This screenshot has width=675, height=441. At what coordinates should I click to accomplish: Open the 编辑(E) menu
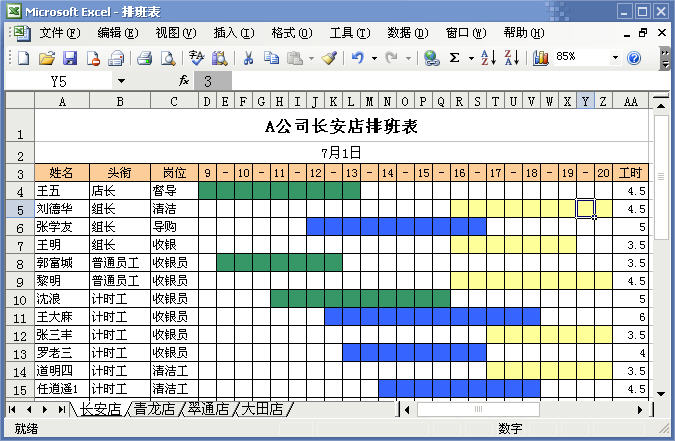pos(118,33)
